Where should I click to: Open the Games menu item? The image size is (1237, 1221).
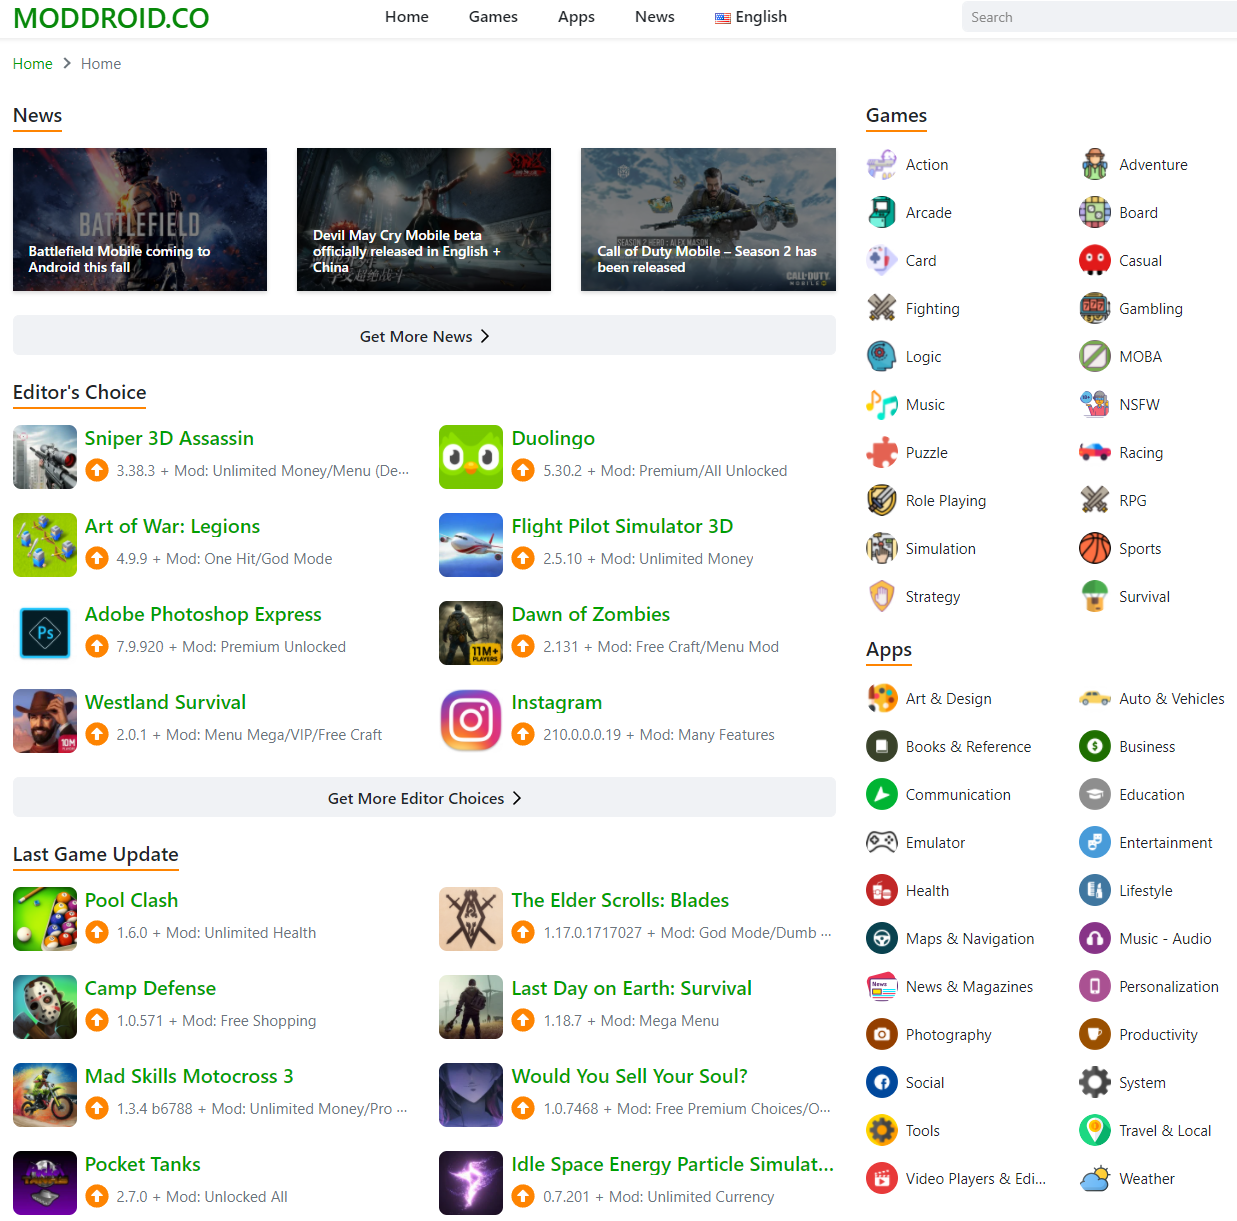(493, 17)
